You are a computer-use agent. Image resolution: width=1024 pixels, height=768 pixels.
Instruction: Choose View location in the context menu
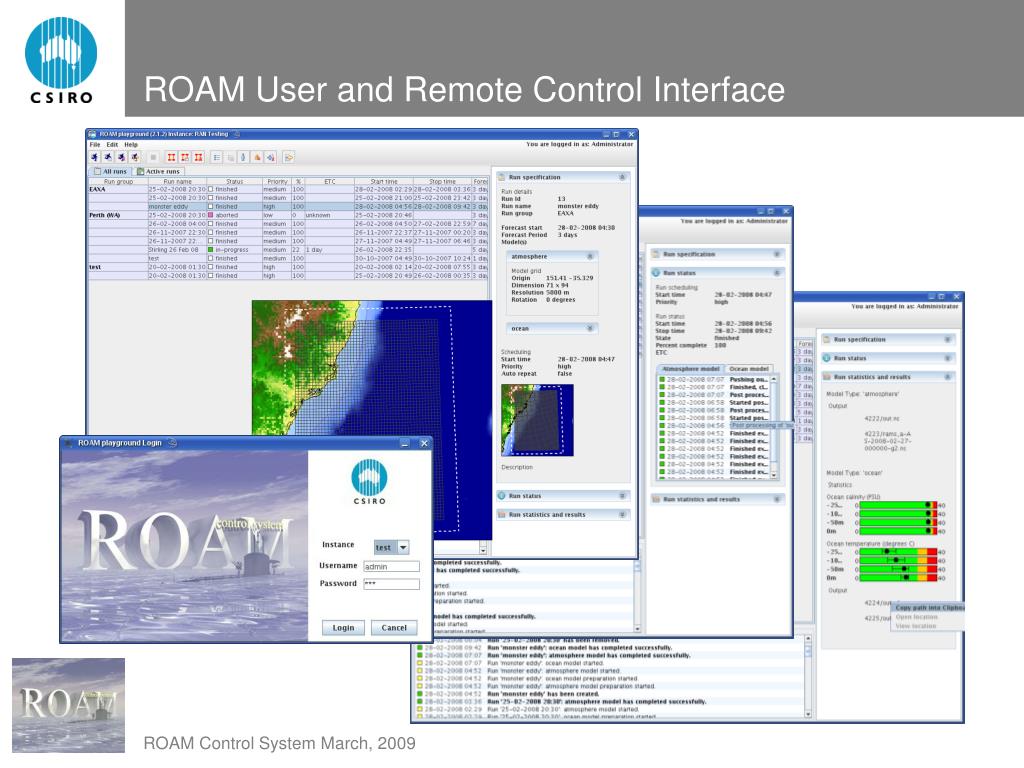coord(916,626)
